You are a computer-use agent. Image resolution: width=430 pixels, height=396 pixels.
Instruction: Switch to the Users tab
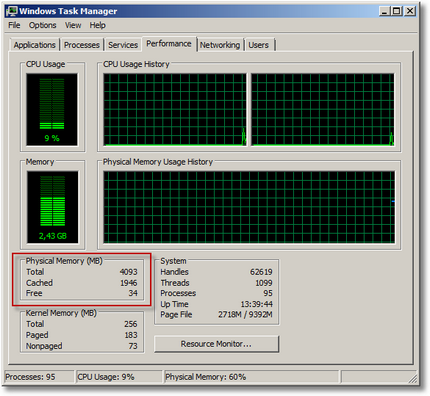[258, 45]
